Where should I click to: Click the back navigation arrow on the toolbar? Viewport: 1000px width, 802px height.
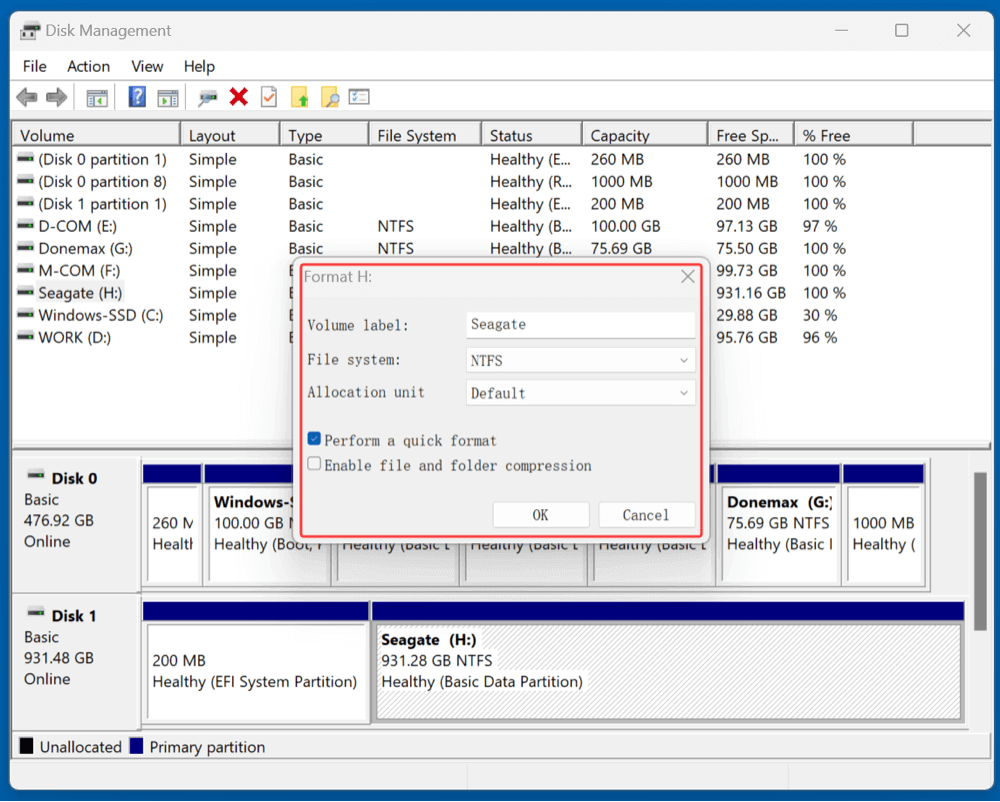tap(25, 97)
